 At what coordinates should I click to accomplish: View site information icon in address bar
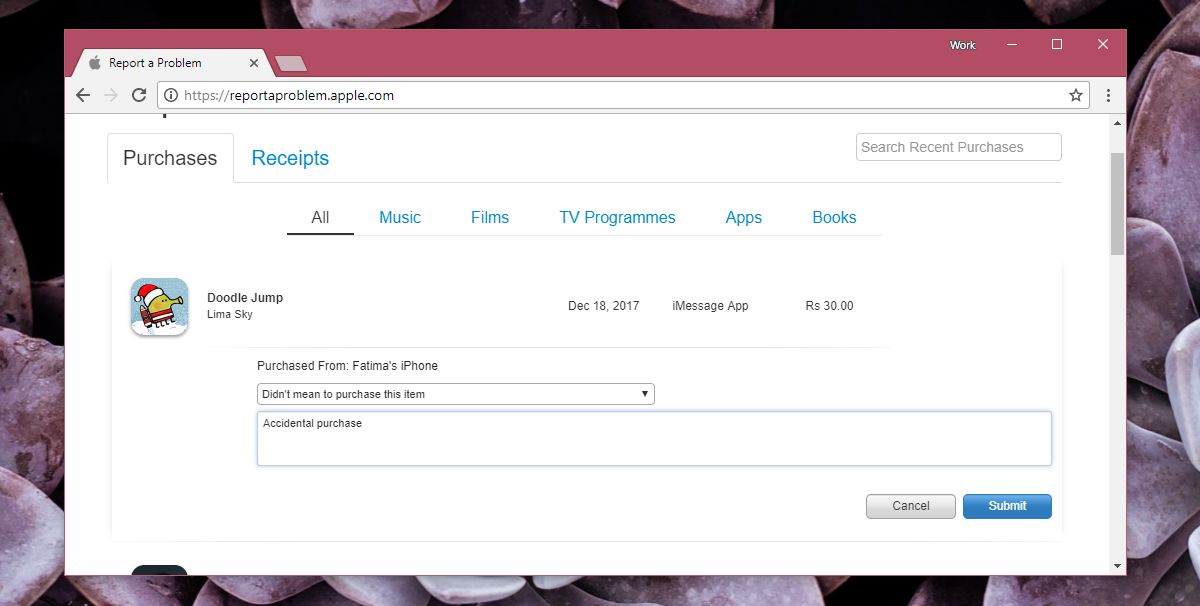171,96
